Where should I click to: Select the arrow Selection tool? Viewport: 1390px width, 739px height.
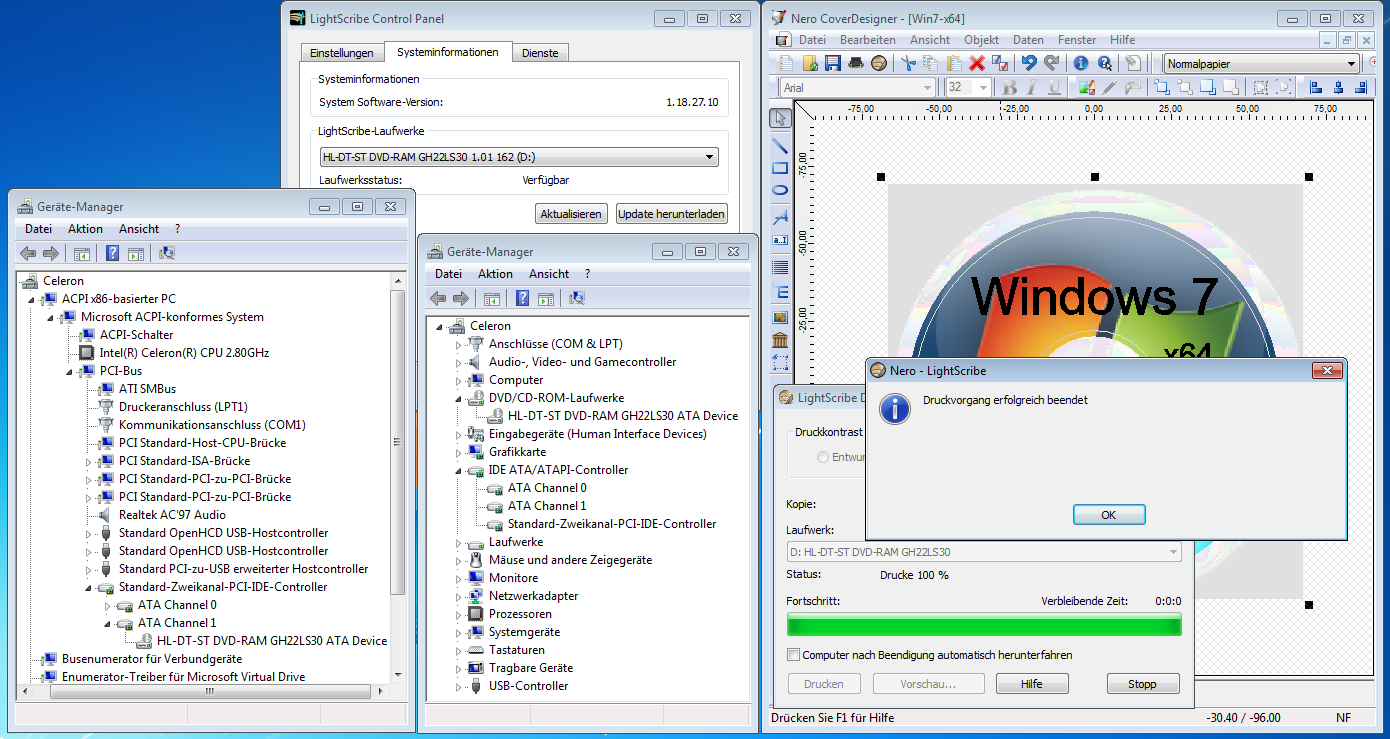tap(780, 119)
